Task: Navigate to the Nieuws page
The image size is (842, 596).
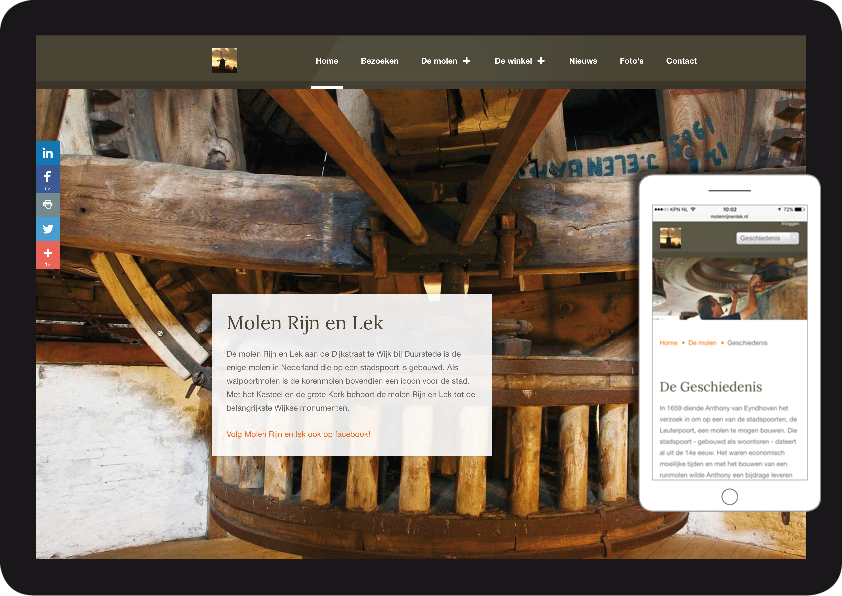Action: 583,61
